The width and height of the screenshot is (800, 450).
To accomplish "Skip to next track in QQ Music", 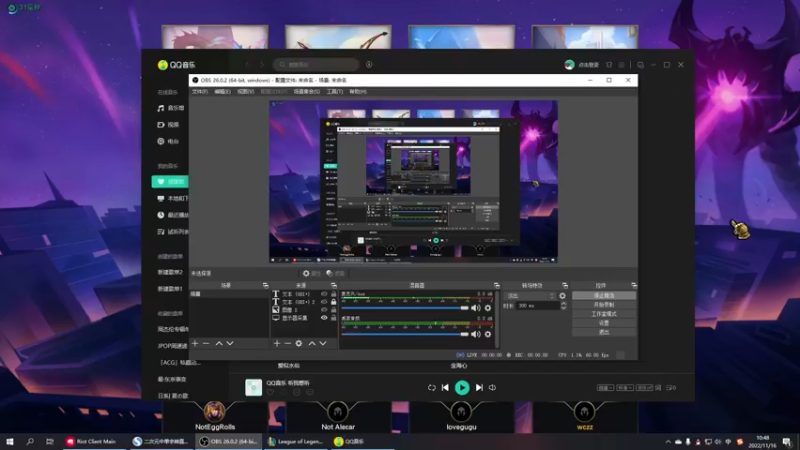I will point(479,388).
